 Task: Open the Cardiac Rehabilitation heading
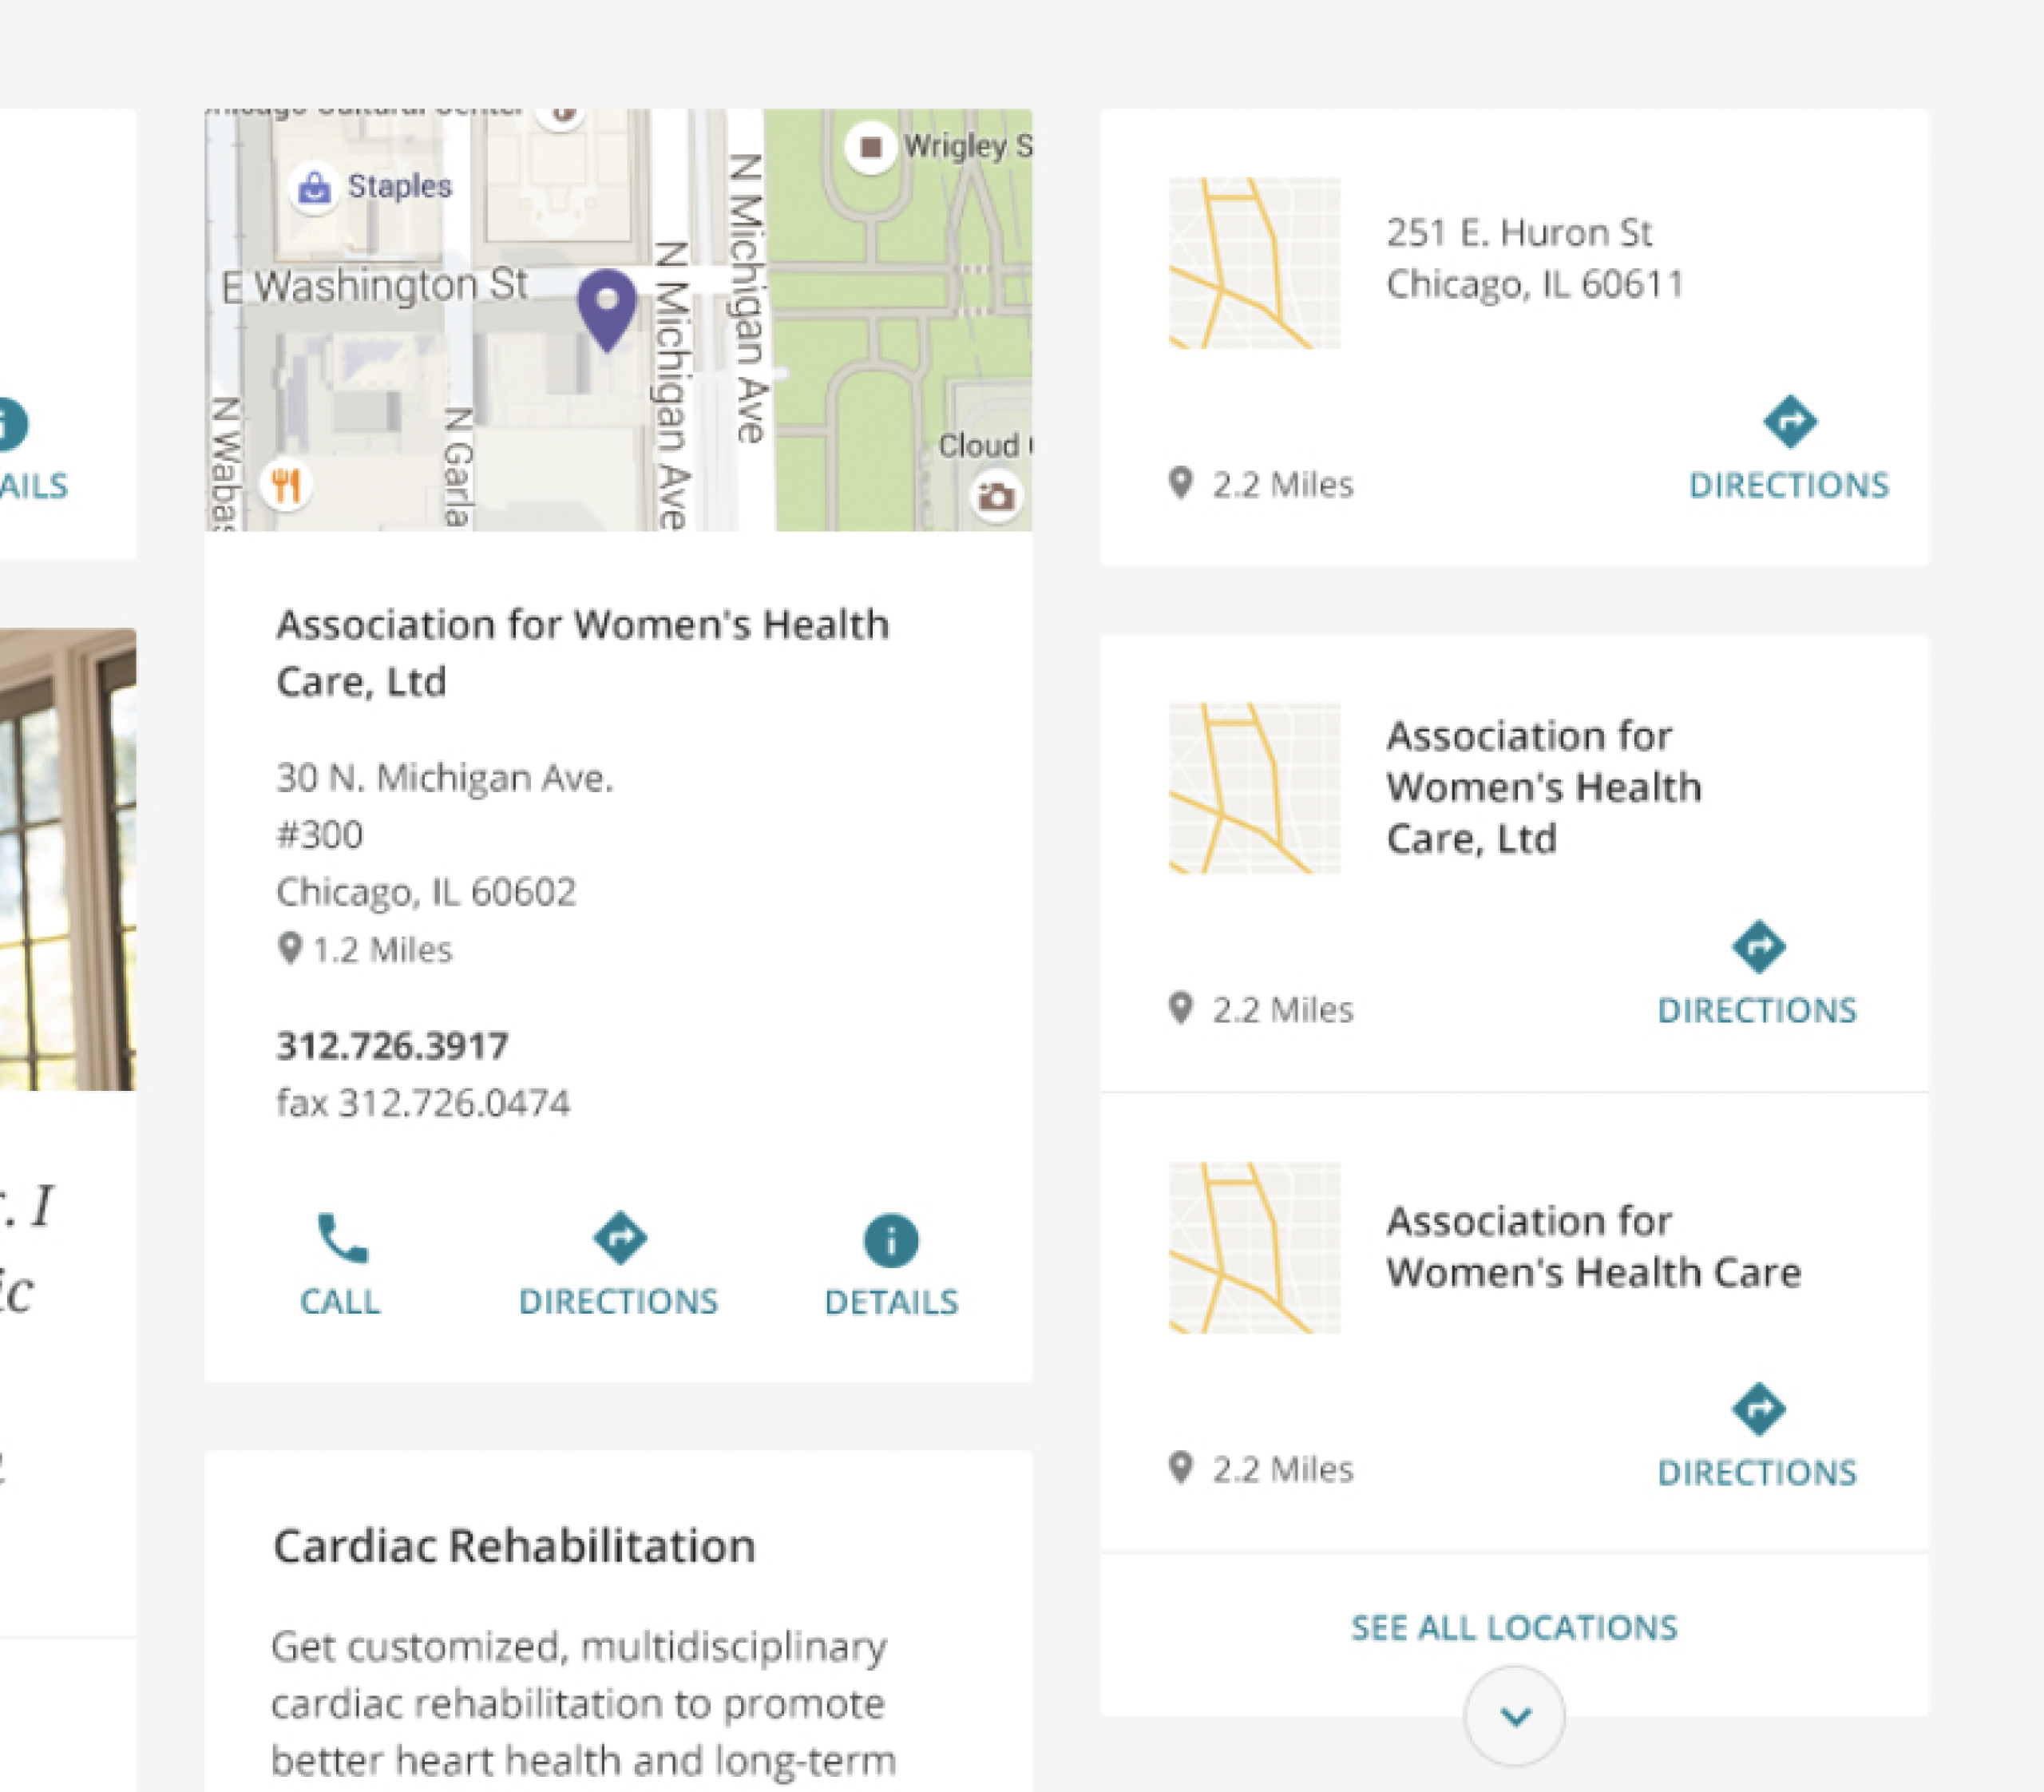tap(514, 1546)
